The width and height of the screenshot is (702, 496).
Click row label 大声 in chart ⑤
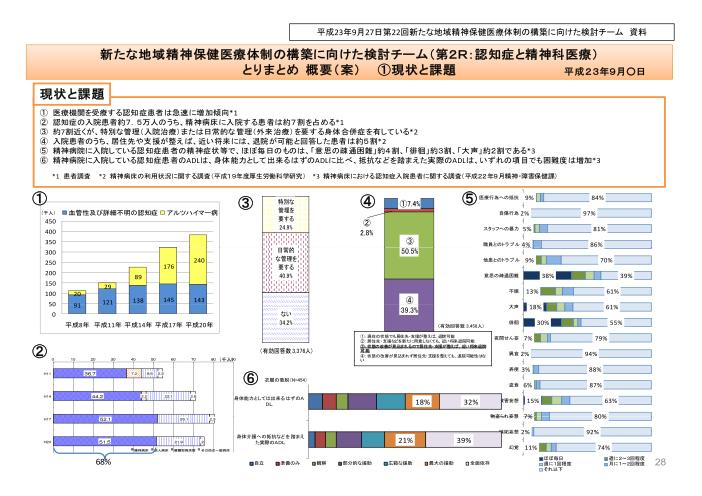coord(514,307)
